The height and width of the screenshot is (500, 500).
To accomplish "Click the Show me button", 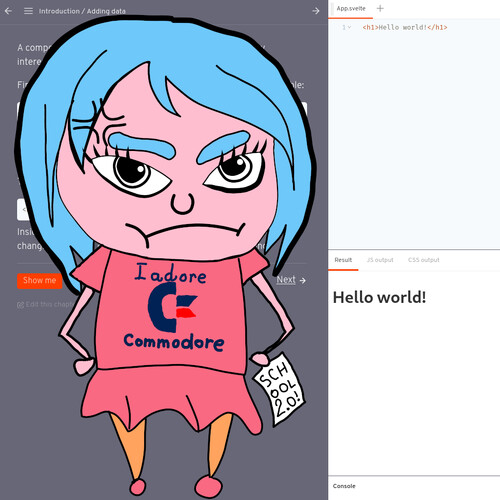I will (x=39, y=281).
